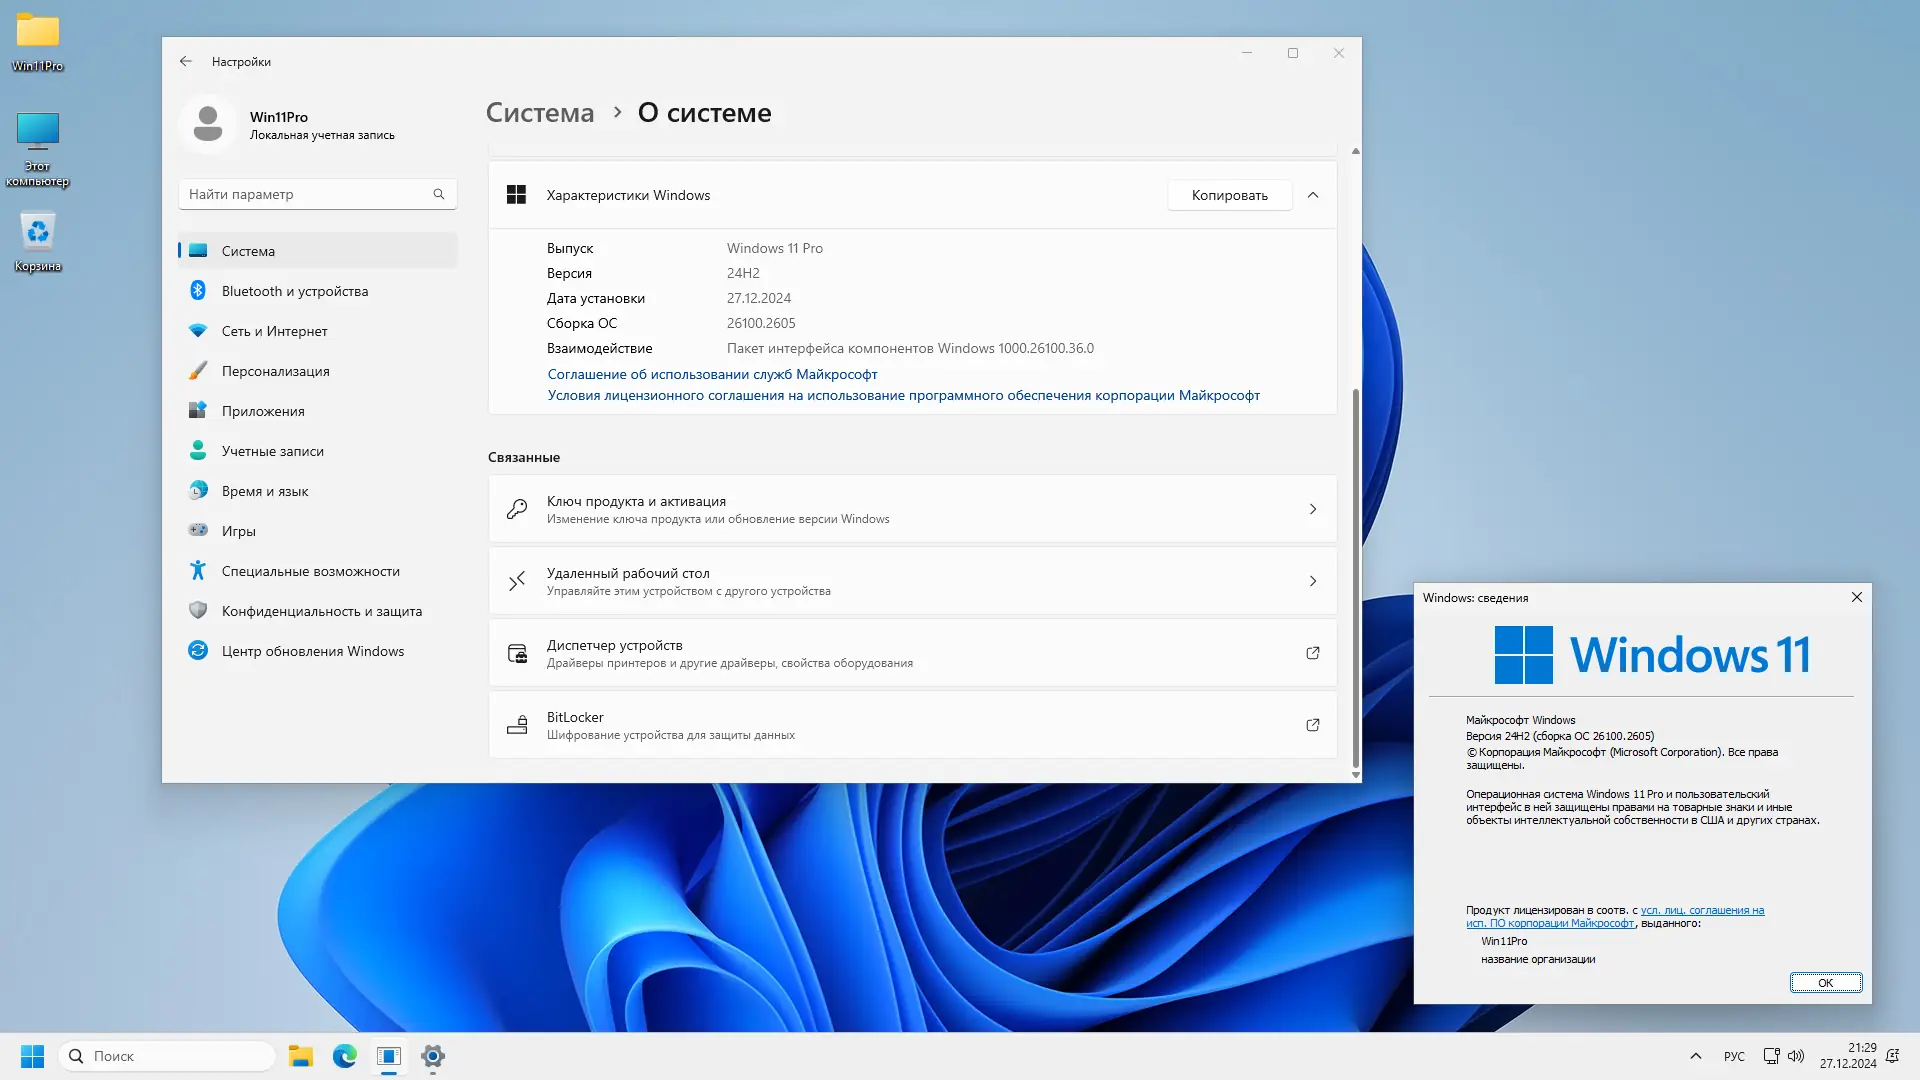Screen dimensions: 1920x1080
Task: Click the search magnifier in Найти параметр
Action: point(438,194)
